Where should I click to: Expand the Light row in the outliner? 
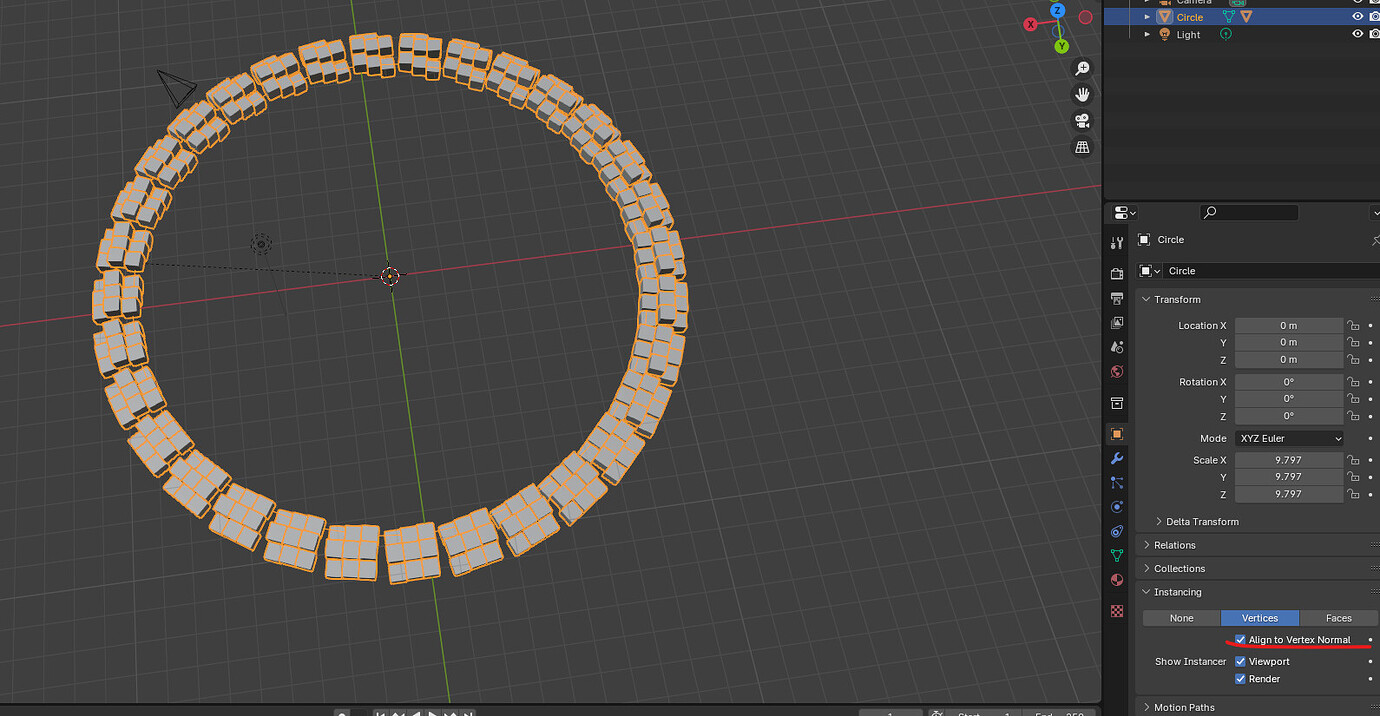click(x=1147, y=34)
